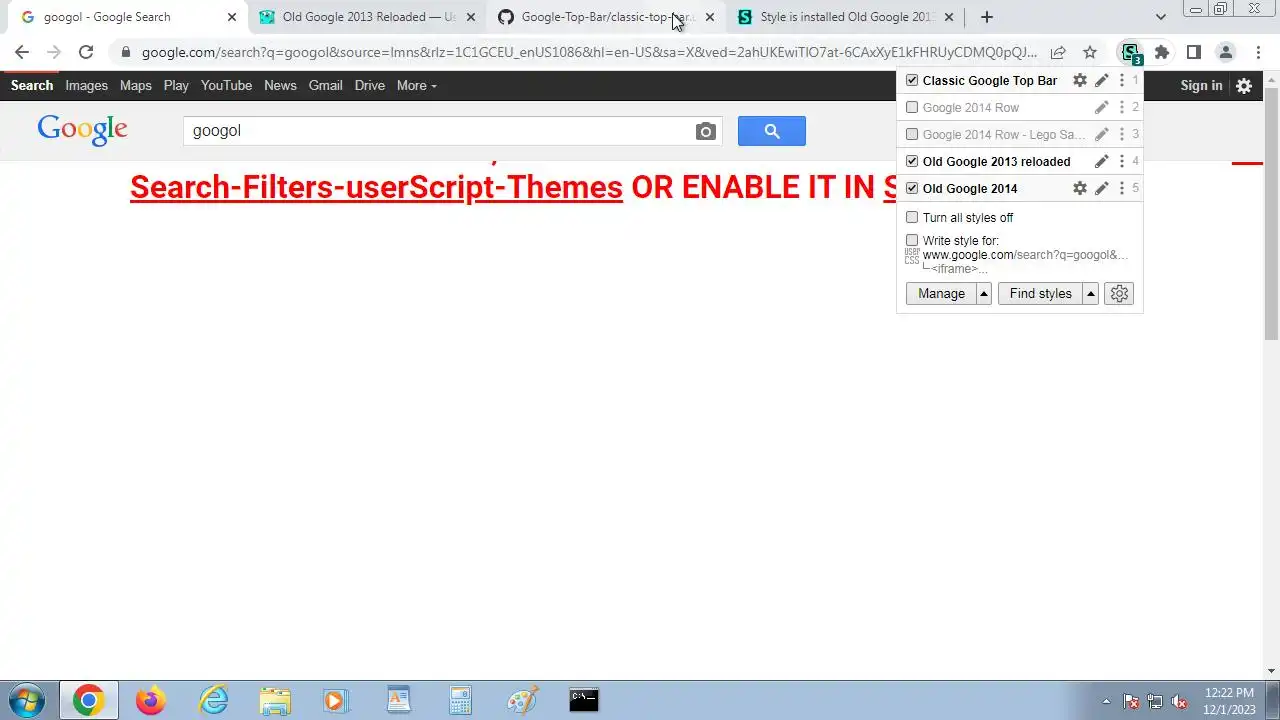Switch to Style is installed tab
Viewport: 1280px width, 720px height.
[846, 17]
